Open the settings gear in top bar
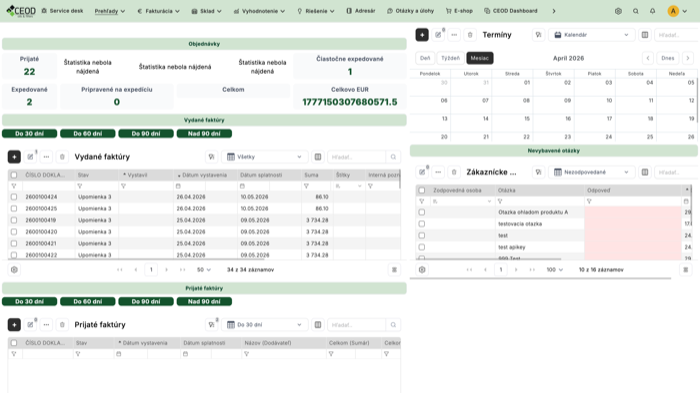This screenshot has height=393, width=700. pyautogui.click(x=618, y=11)
